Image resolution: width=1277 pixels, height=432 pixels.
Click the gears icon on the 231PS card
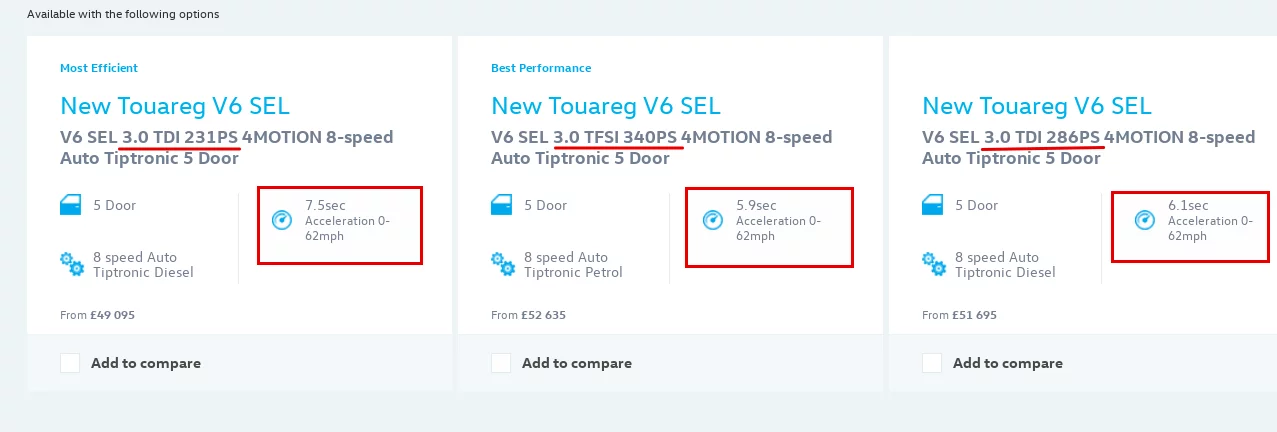tap(72, 264)
